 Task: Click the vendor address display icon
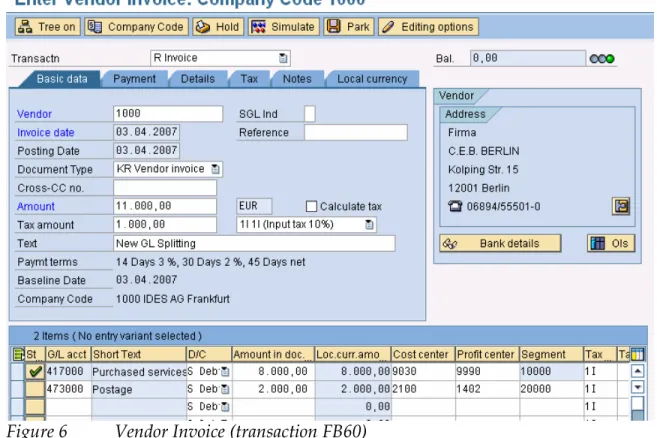621,206
